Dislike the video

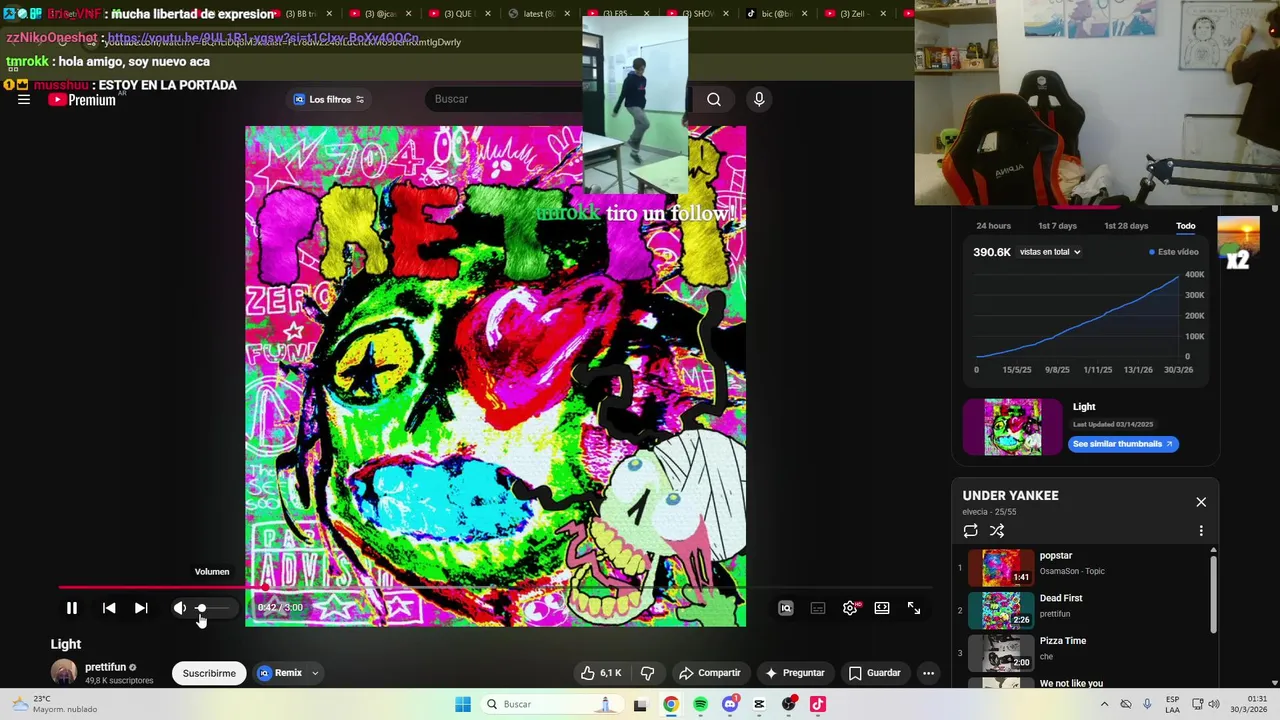tap(647, 673)
